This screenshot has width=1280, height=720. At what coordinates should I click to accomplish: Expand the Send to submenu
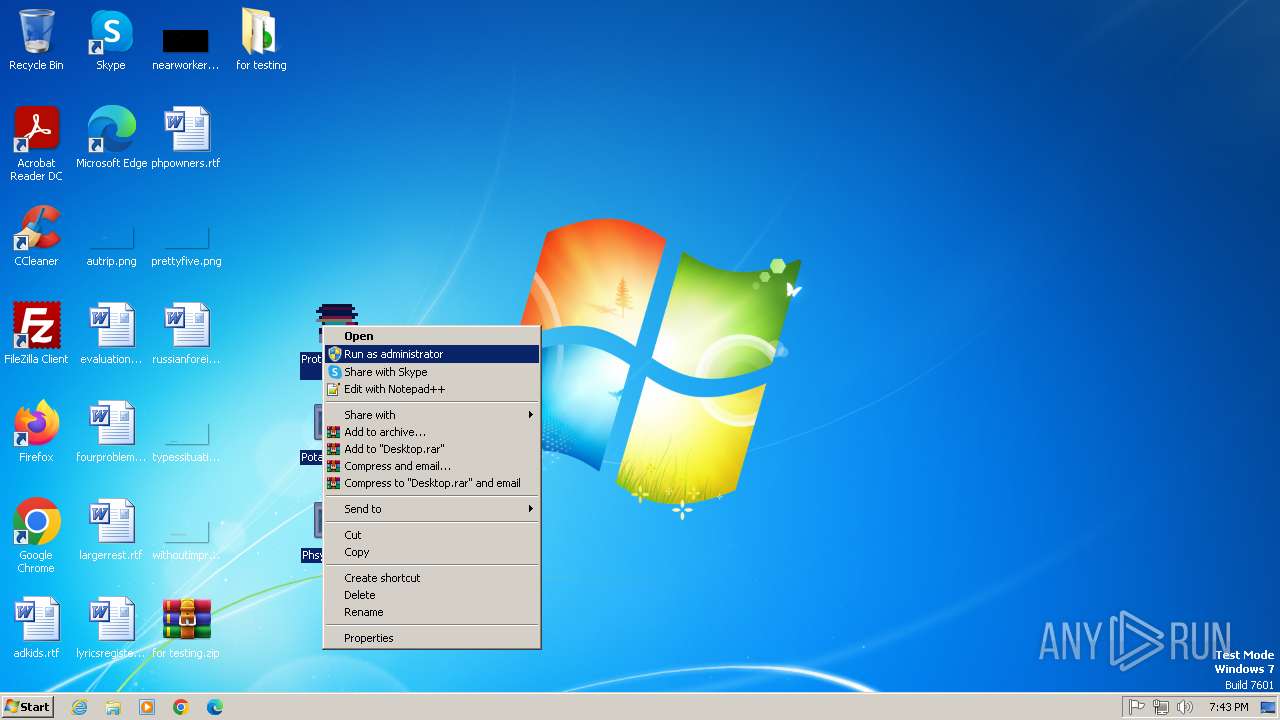pos(432,509)
